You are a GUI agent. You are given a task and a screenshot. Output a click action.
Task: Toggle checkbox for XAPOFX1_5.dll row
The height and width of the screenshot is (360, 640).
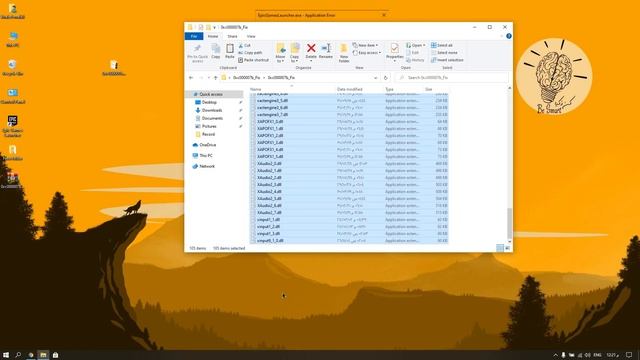(x=253, y=157)
